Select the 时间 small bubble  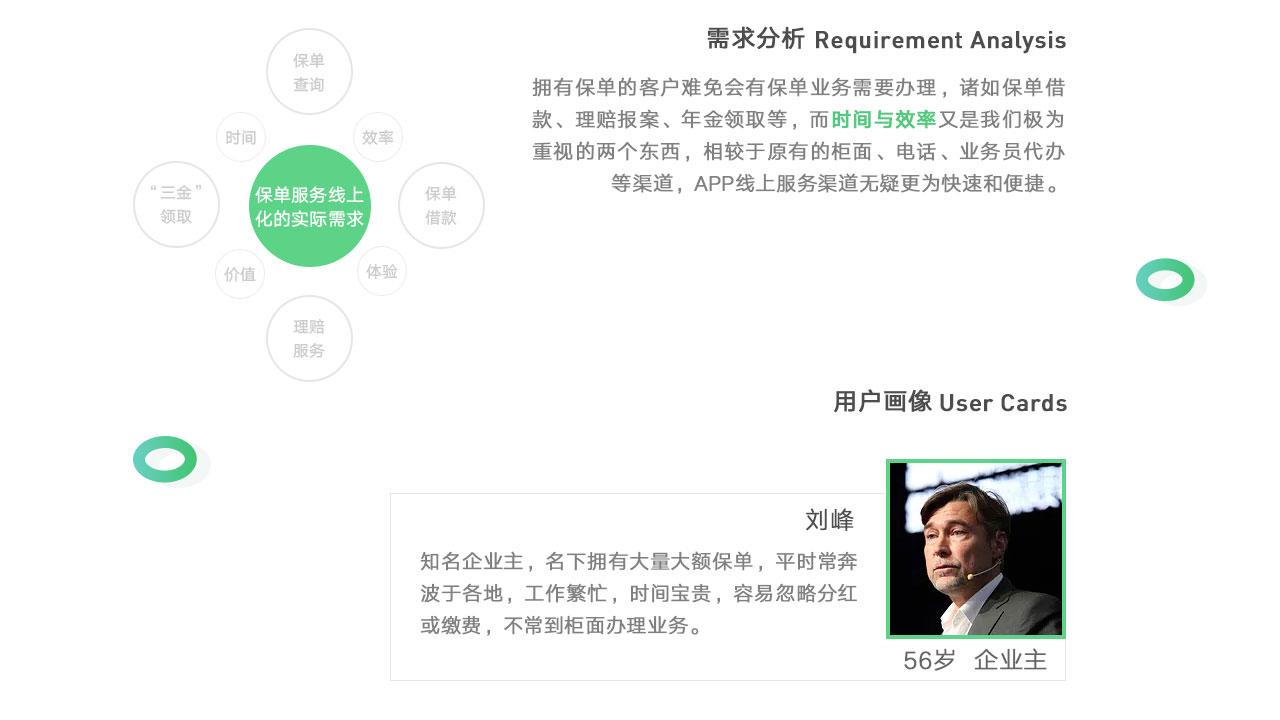pyautogui.click(x=240, y=138)
